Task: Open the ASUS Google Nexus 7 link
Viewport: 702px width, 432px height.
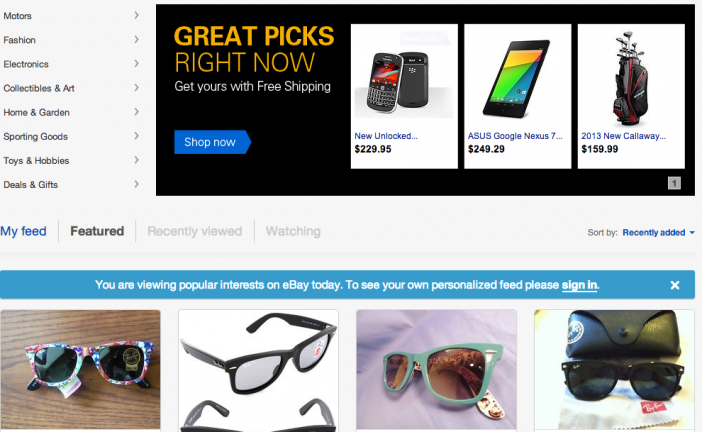Action: 515,136
